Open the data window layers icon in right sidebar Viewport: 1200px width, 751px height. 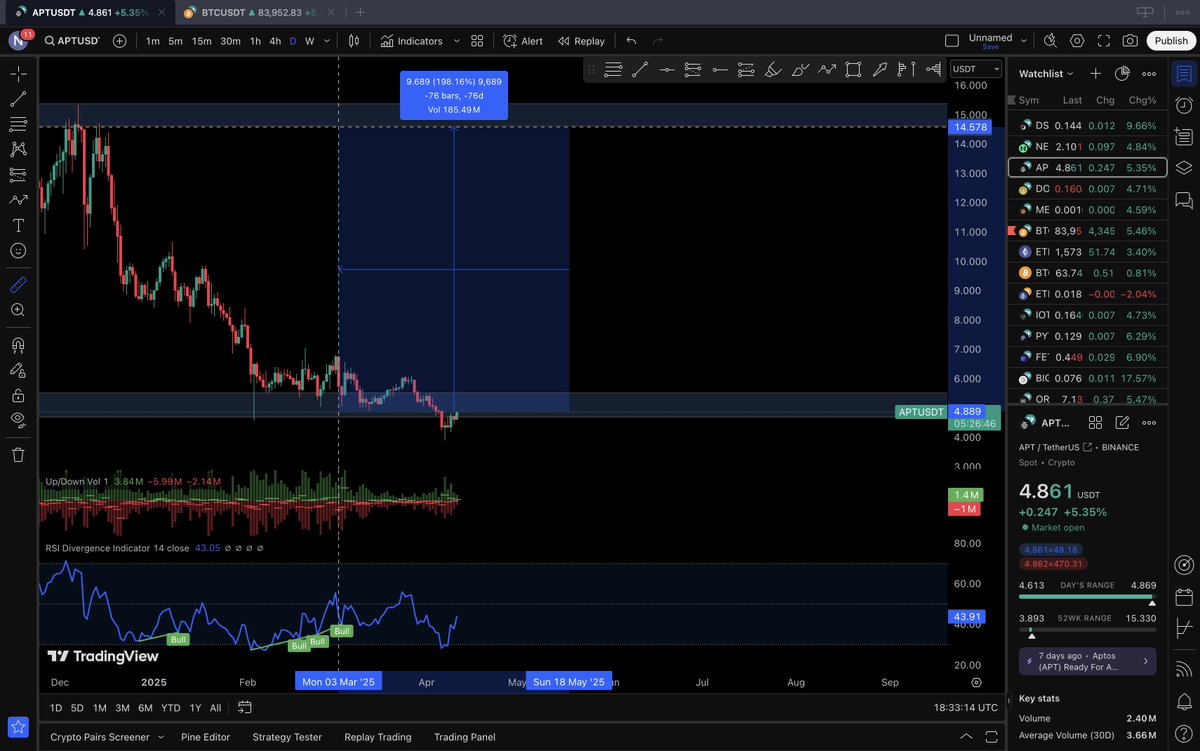(x=1184, y=167)
